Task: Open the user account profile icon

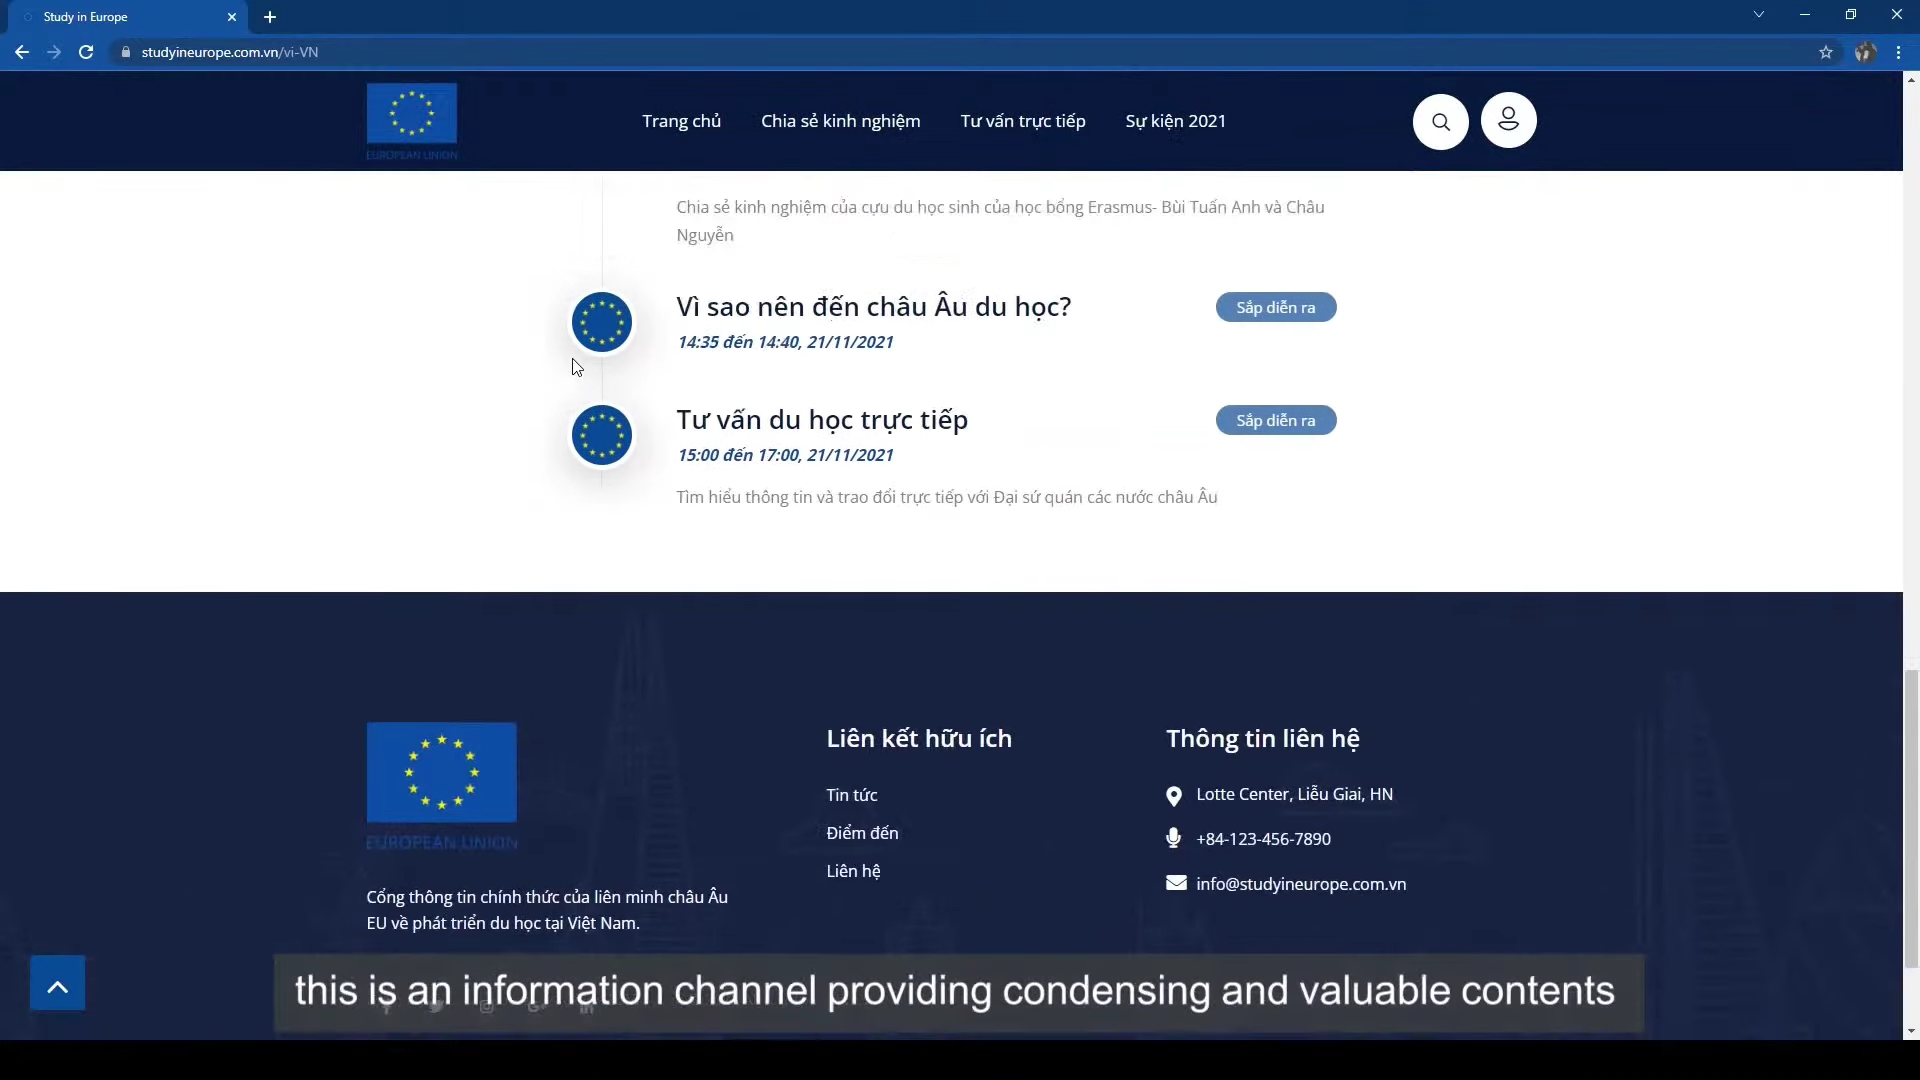Action: [x=1508, y=120]
